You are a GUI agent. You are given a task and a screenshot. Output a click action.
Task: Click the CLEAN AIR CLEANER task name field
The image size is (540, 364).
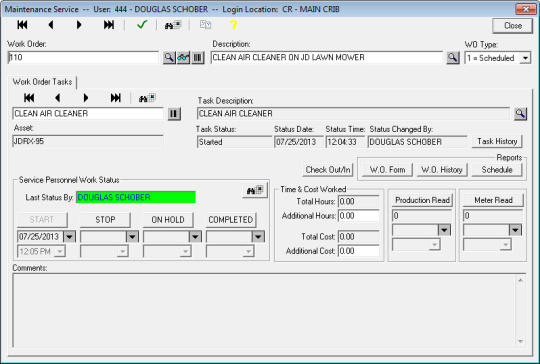pyautogui.click(x=88, y=114)
